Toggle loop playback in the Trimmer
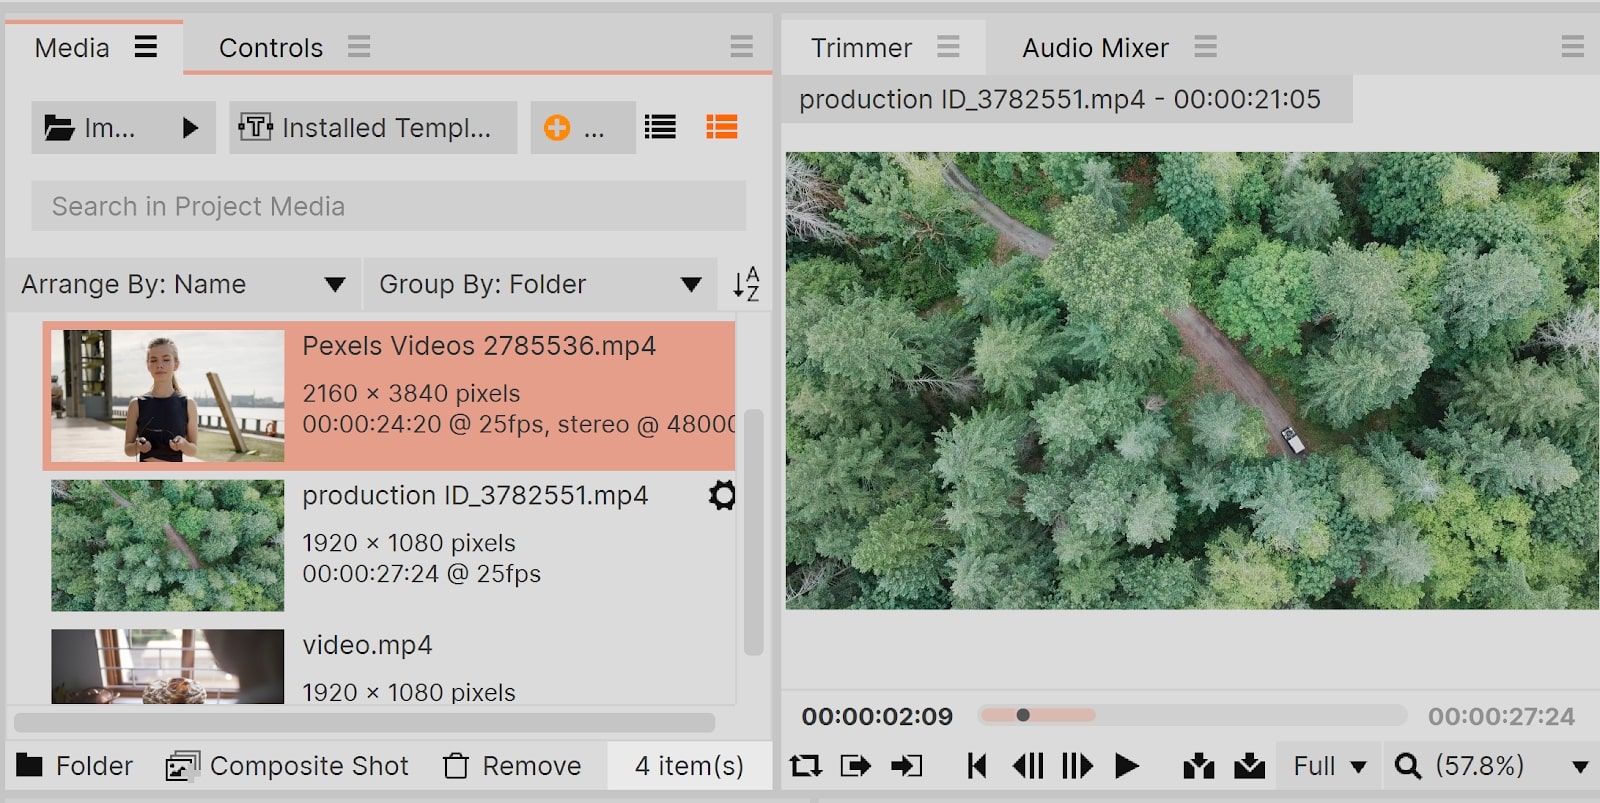1600x803 pixels. click(x=805, y=766)
